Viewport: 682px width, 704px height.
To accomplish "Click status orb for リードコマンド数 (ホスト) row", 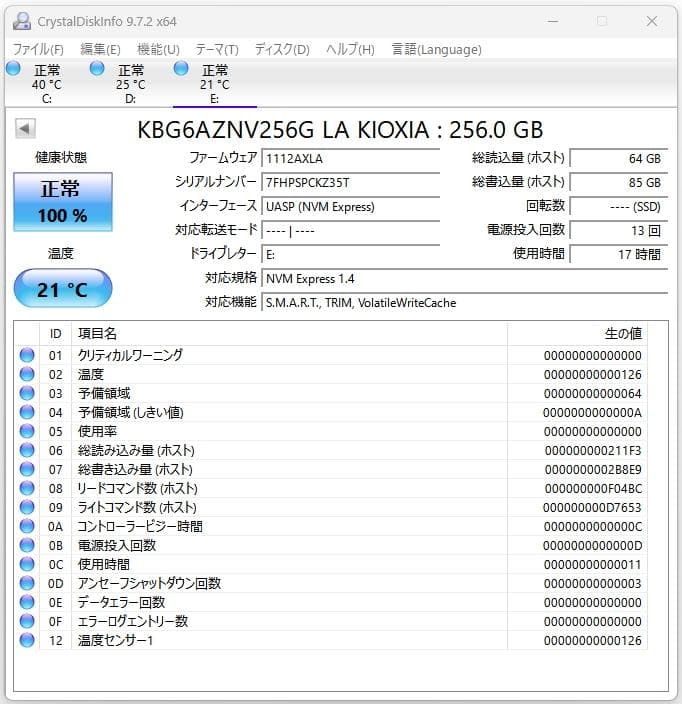I will click(27, 488).
